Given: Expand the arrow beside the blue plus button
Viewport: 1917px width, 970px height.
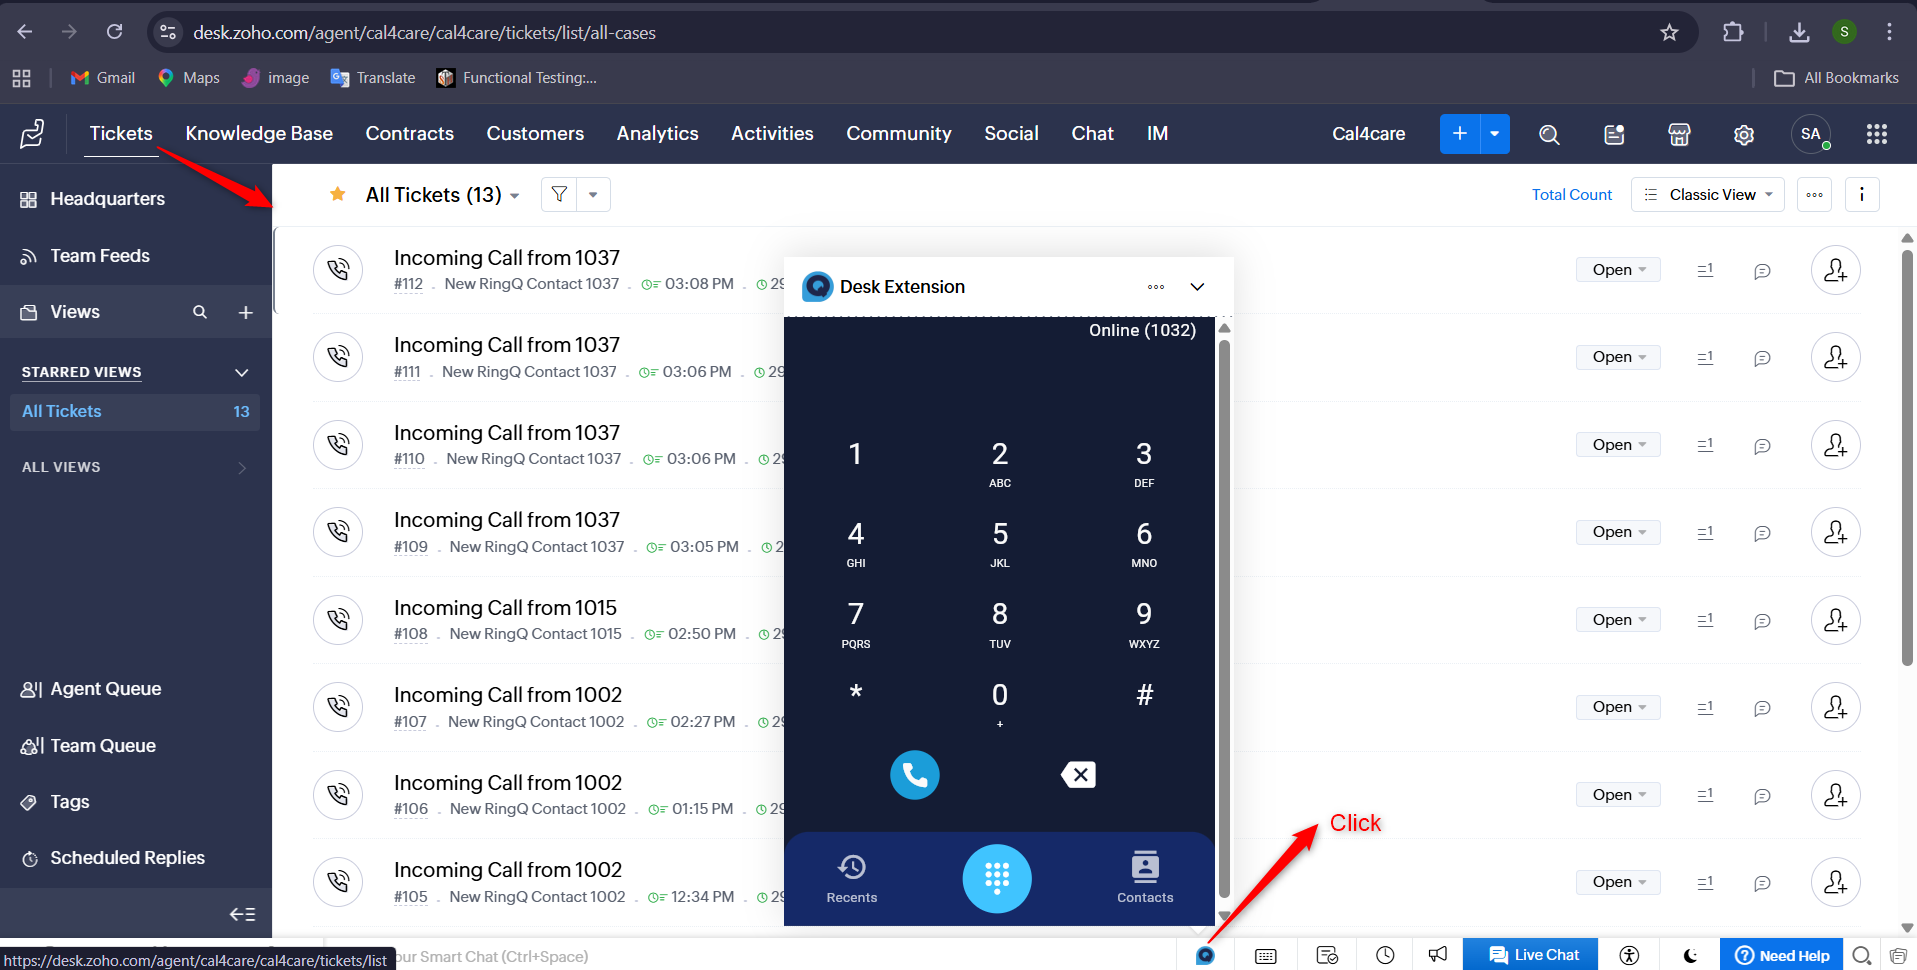Looking at the screenshot, I should click(x=1495, y=134).
